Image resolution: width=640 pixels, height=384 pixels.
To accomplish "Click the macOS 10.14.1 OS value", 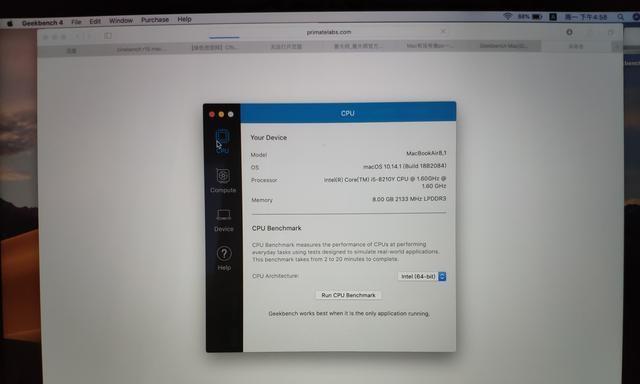I will coord(404,166).
